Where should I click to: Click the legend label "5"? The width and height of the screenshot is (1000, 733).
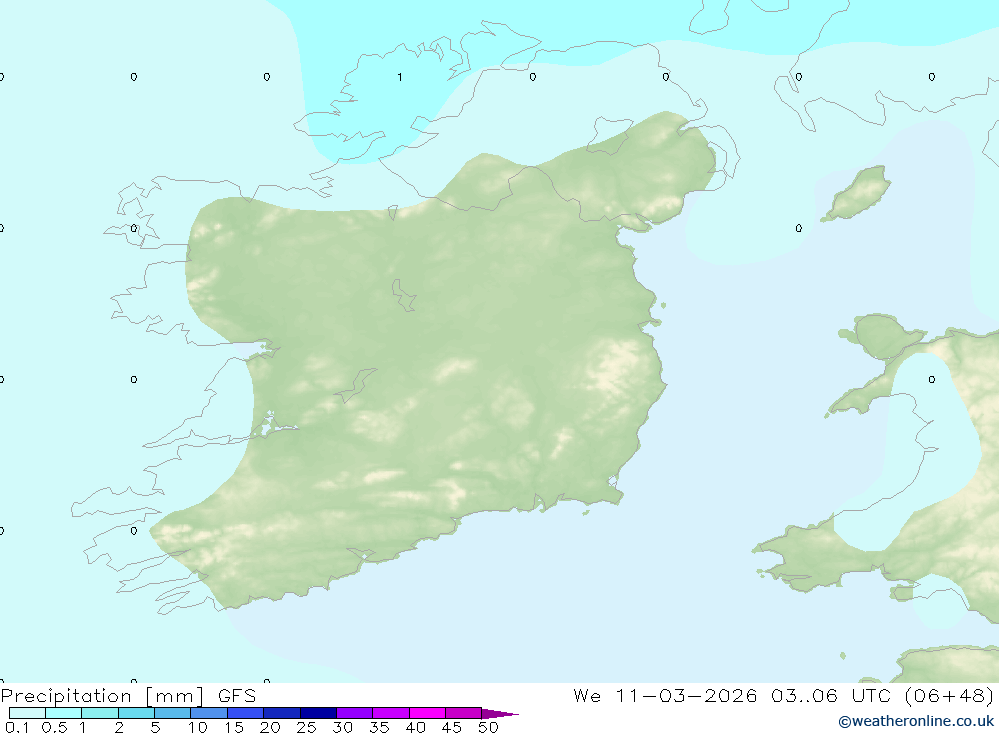point(155,727)
